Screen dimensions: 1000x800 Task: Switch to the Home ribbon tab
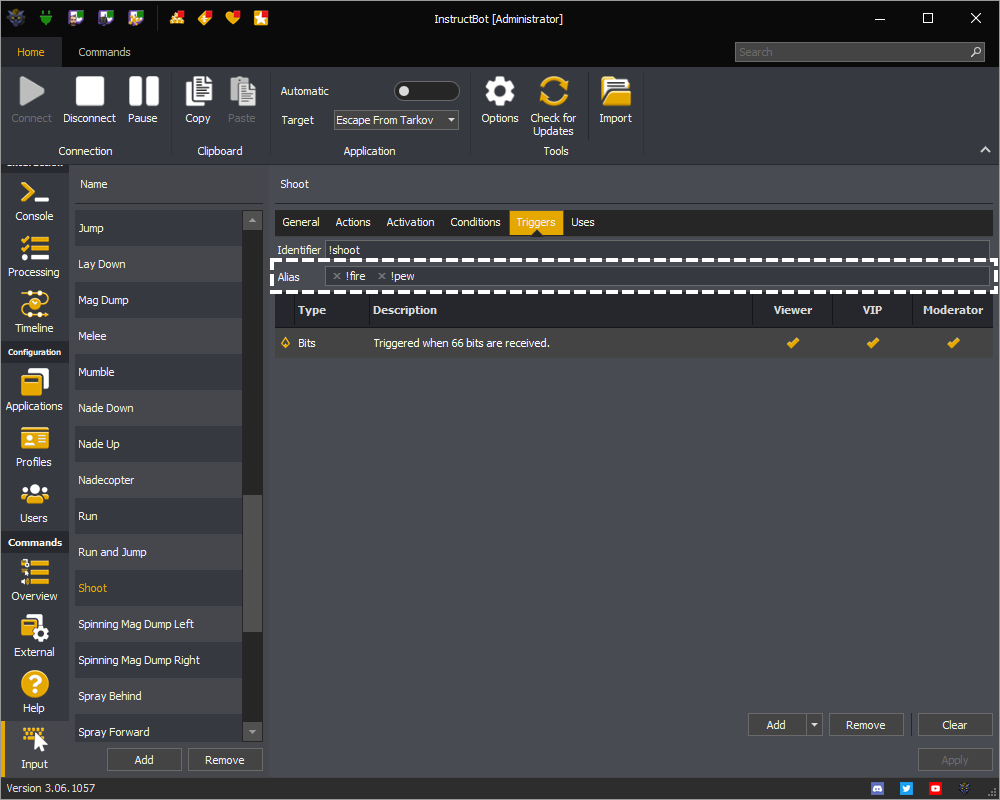pos(31,52)
